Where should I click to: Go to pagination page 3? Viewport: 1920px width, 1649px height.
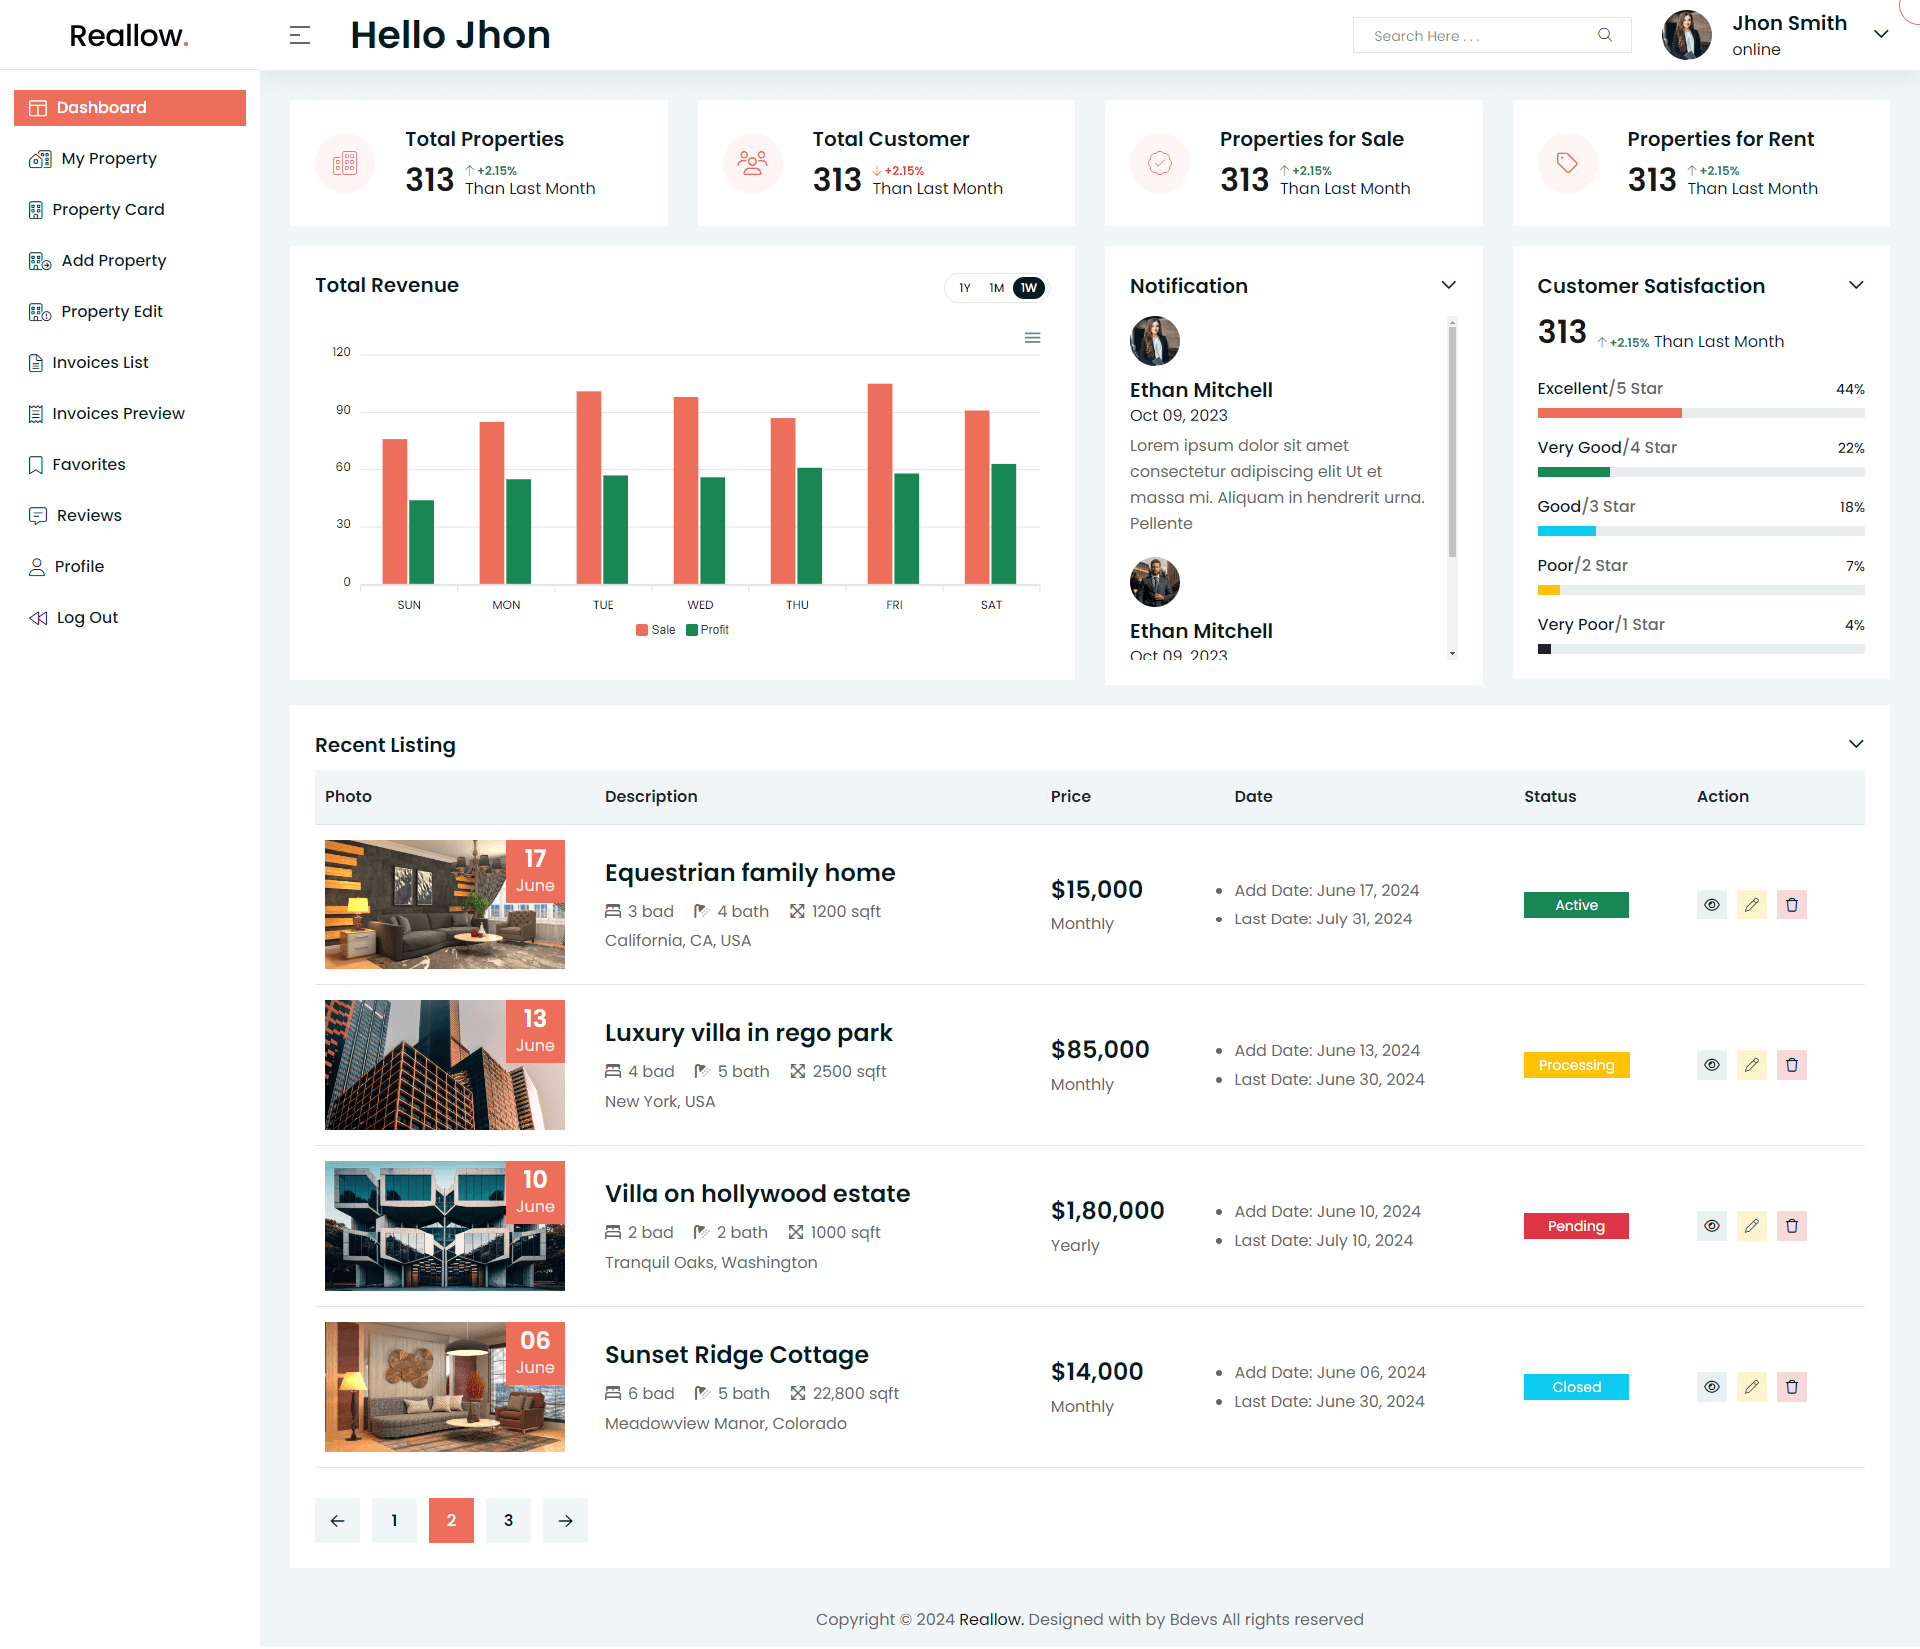(x=508, y=1521)
